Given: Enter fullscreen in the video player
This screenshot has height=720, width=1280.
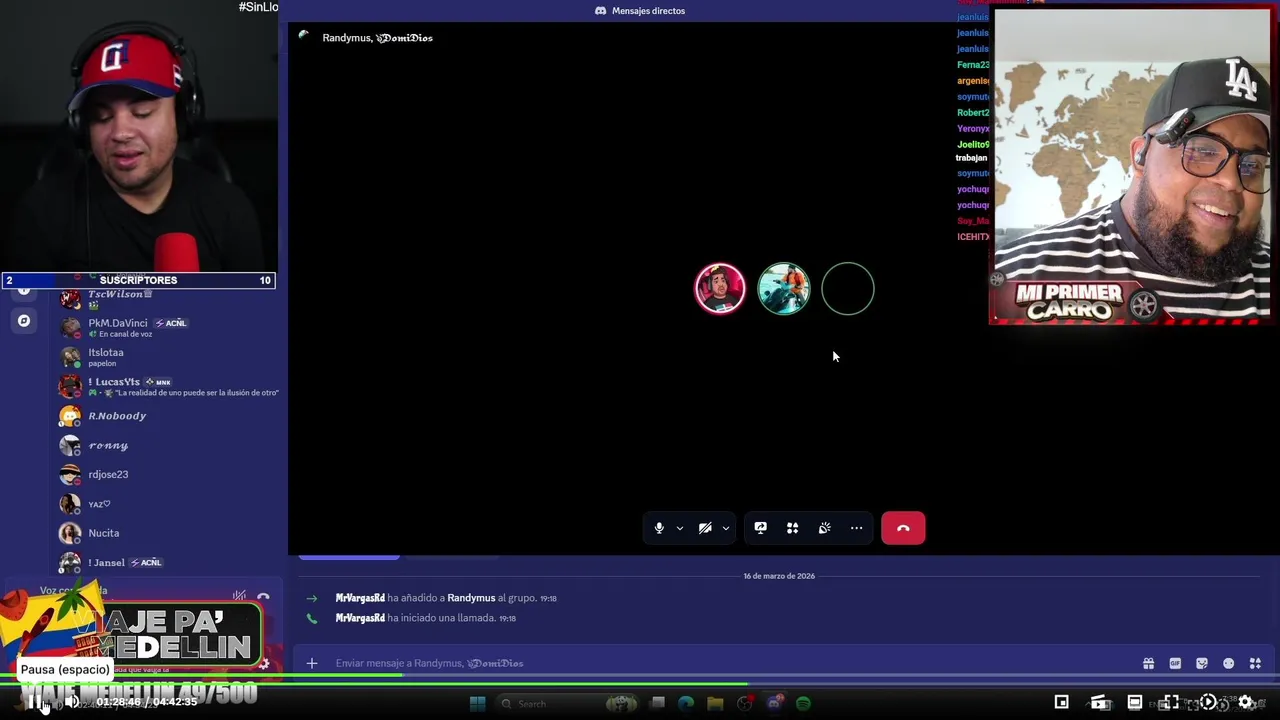Looking at the screenshot, I should (x=1171, y=703).
